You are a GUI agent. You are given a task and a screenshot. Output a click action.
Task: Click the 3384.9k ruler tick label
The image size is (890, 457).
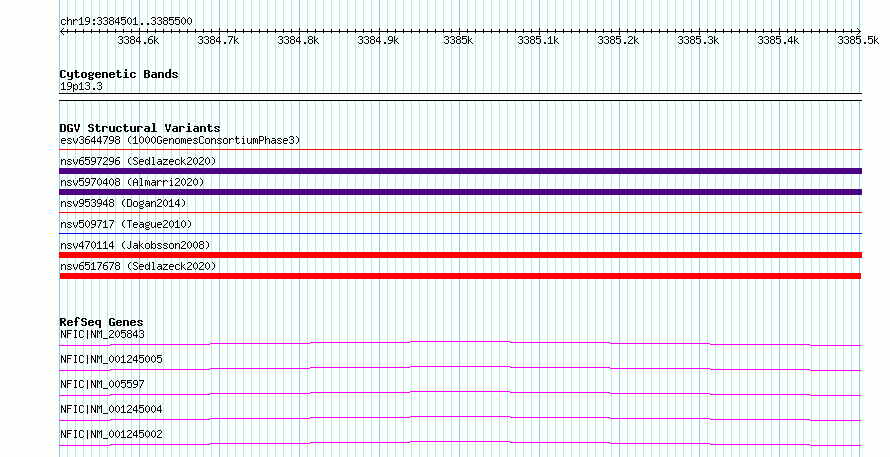point(378,40)
